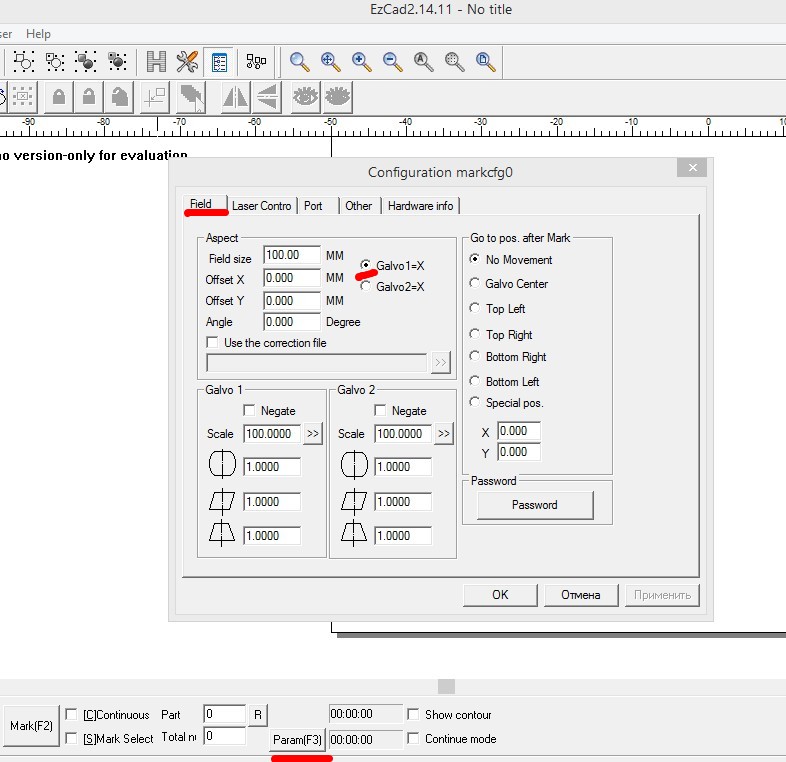
Task: Click the open eye show icon
Action: (x=305, y=97)
